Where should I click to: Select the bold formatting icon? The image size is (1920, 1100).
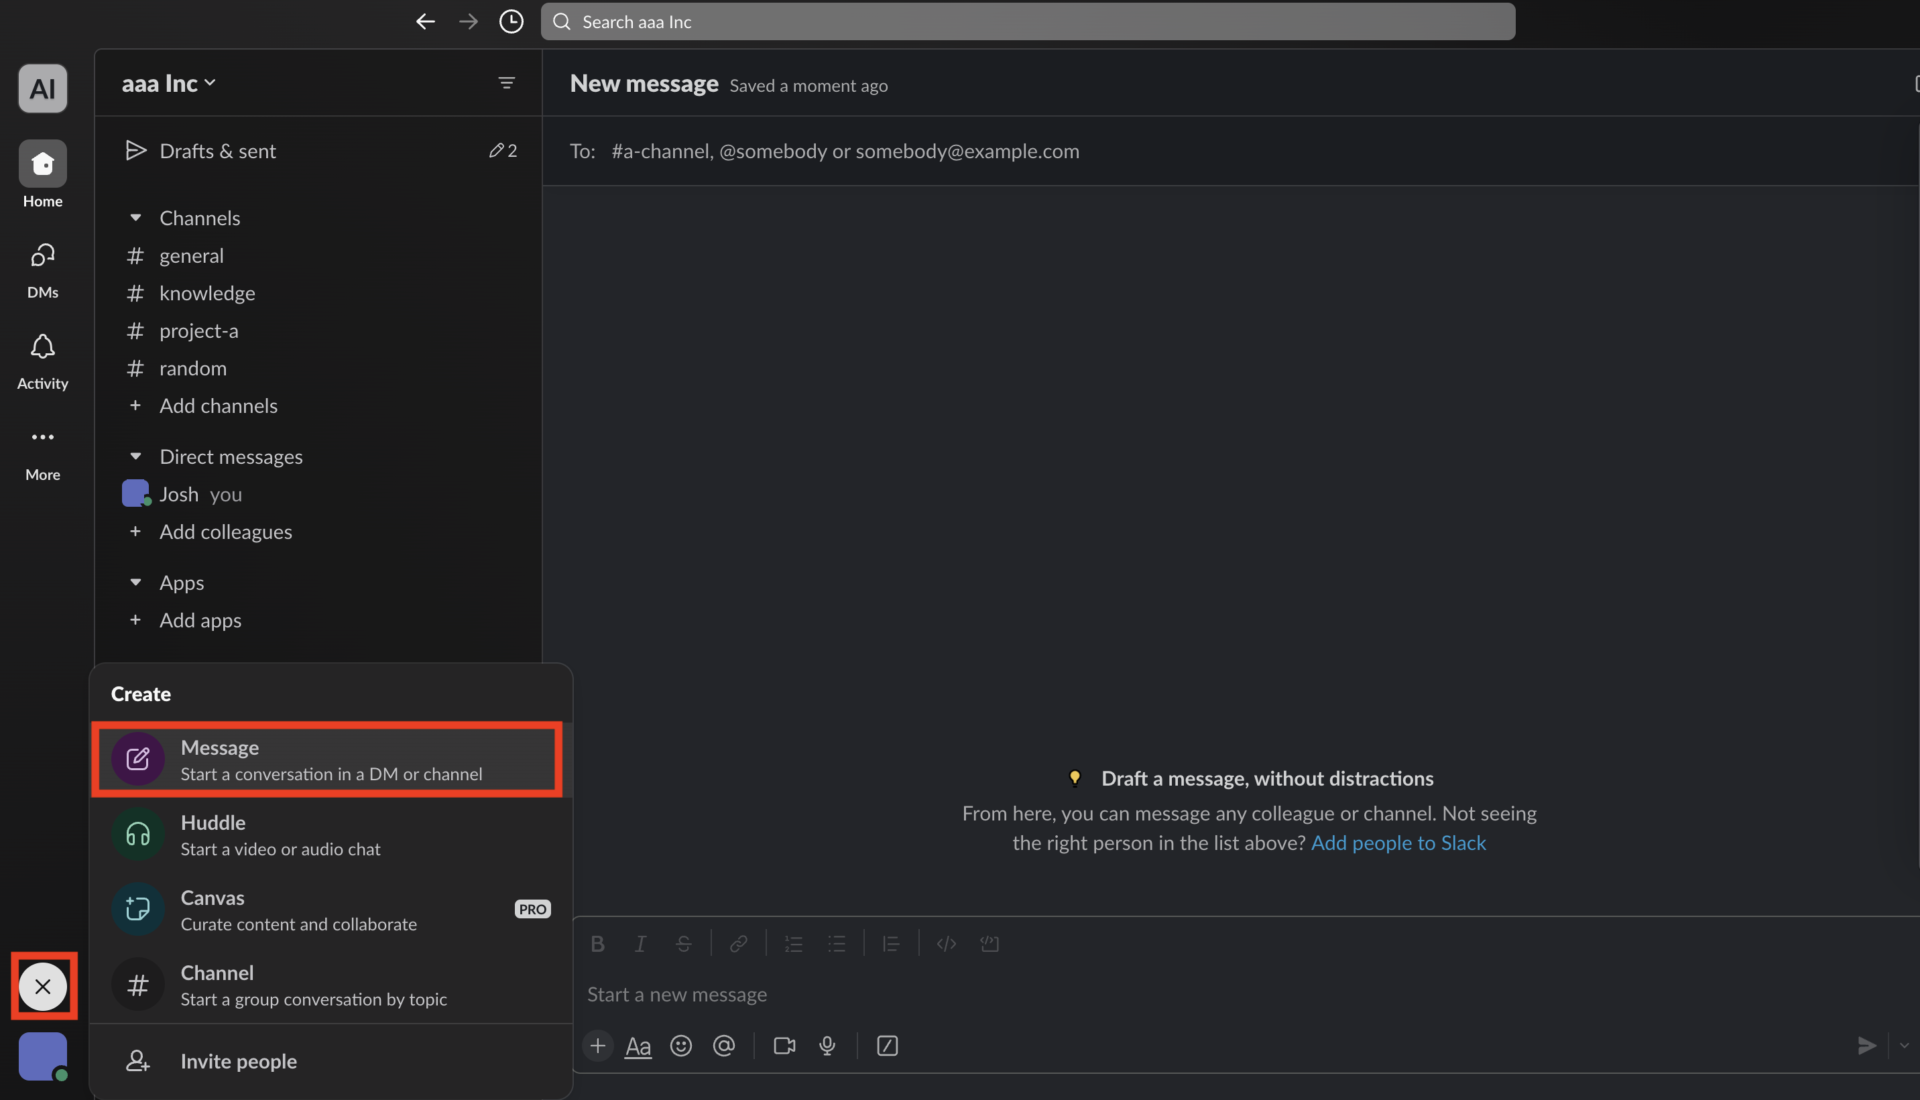597,943
